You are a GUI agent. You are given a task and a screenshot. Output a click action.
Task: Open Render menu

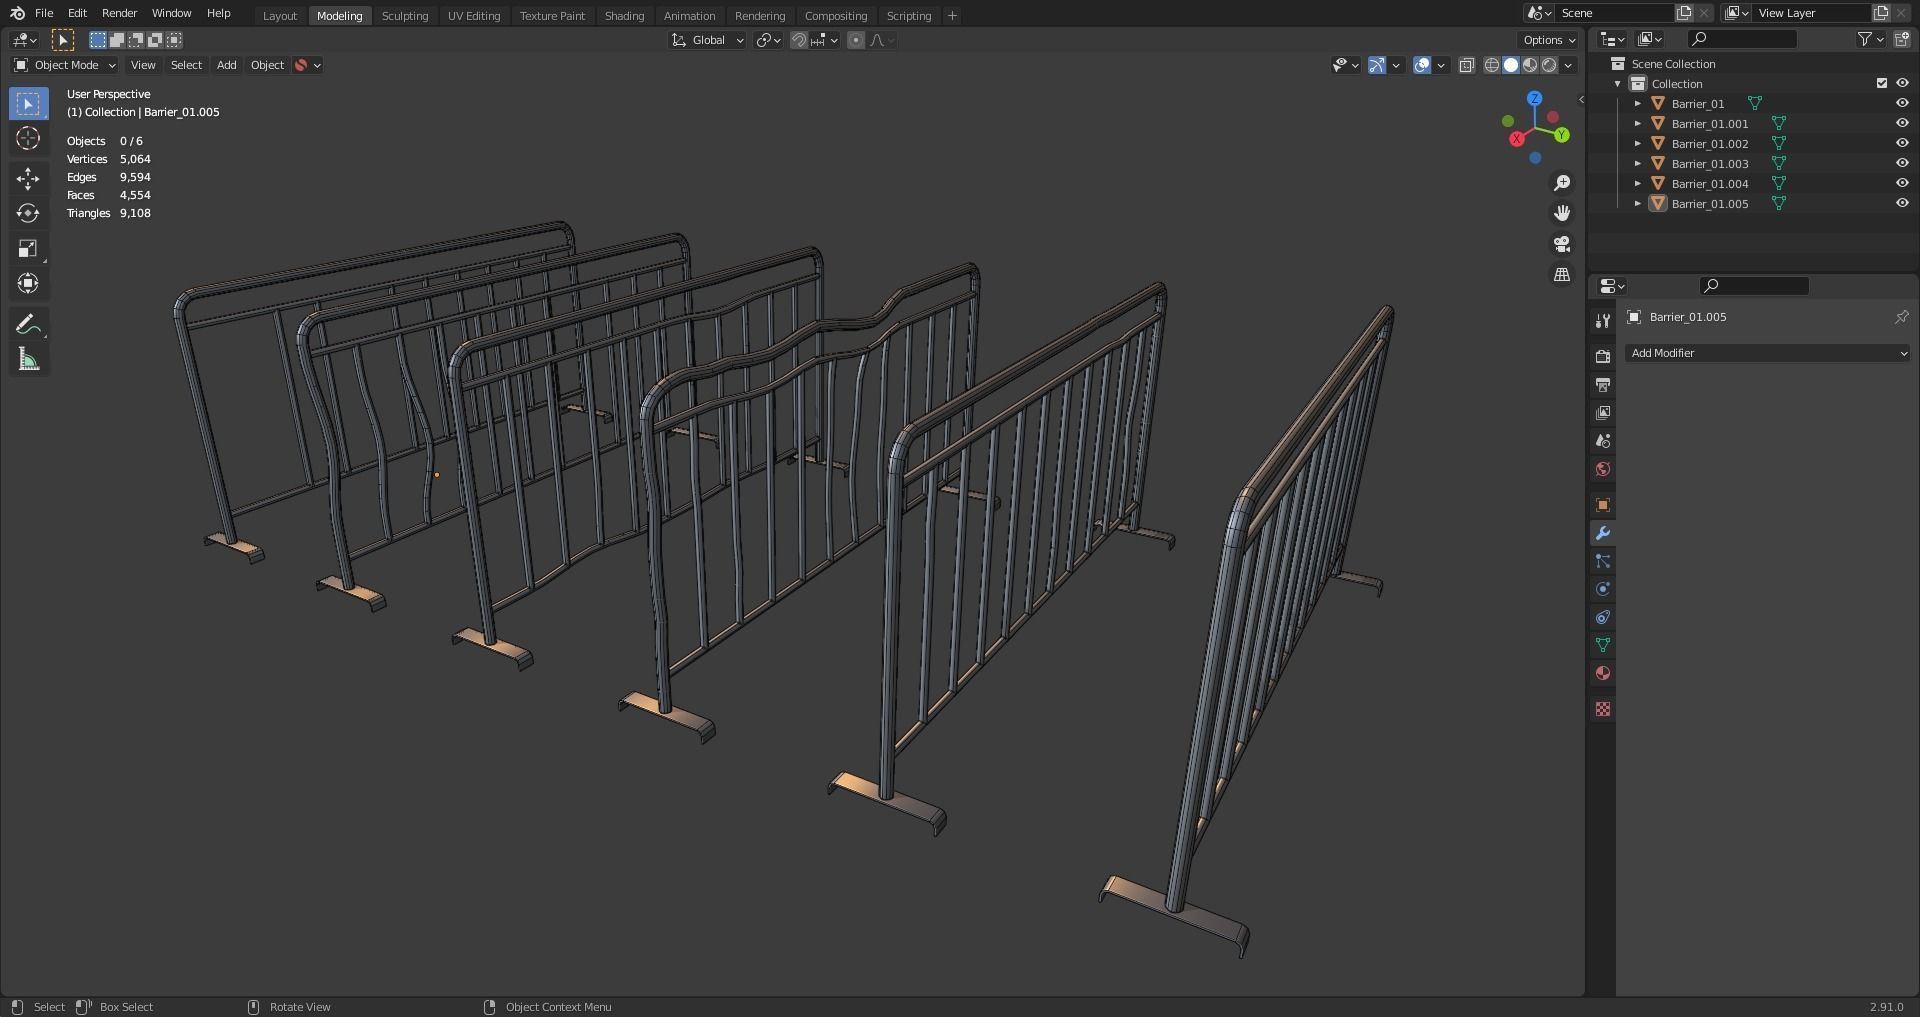119,13
